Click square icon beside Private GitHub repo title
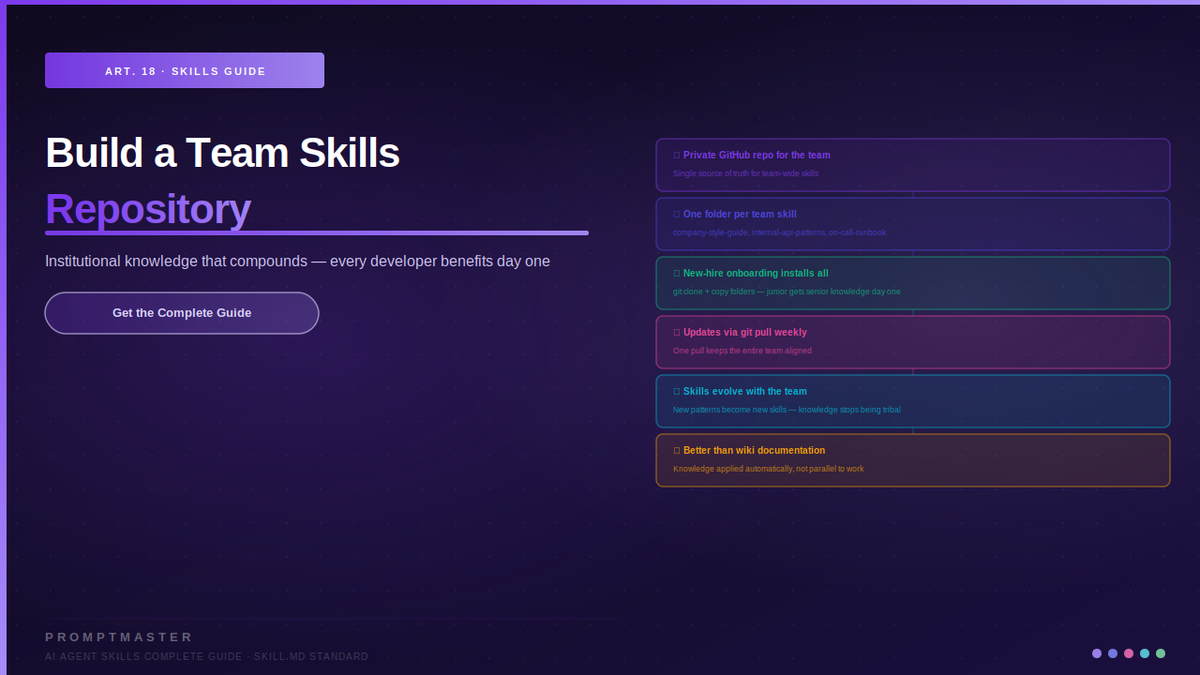Screen dimensions: 1200x675 tap(676, 155)
